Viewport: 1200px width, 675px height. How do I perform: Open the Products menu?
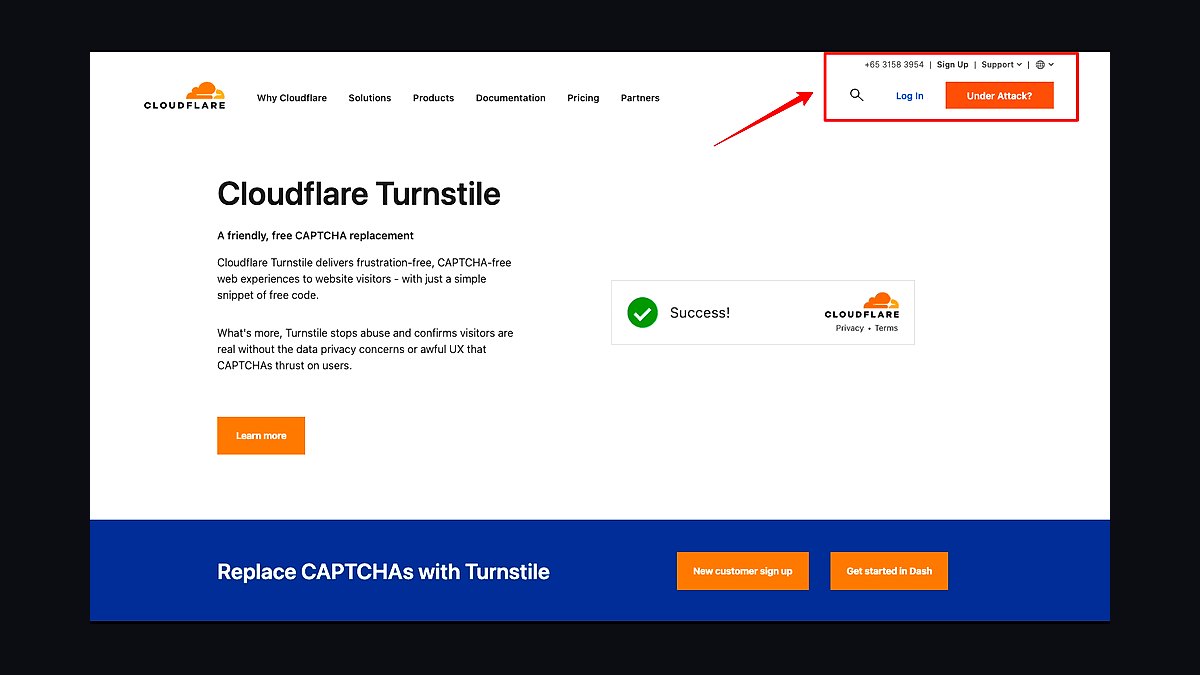pyautogui.click(x=433, y=98)
